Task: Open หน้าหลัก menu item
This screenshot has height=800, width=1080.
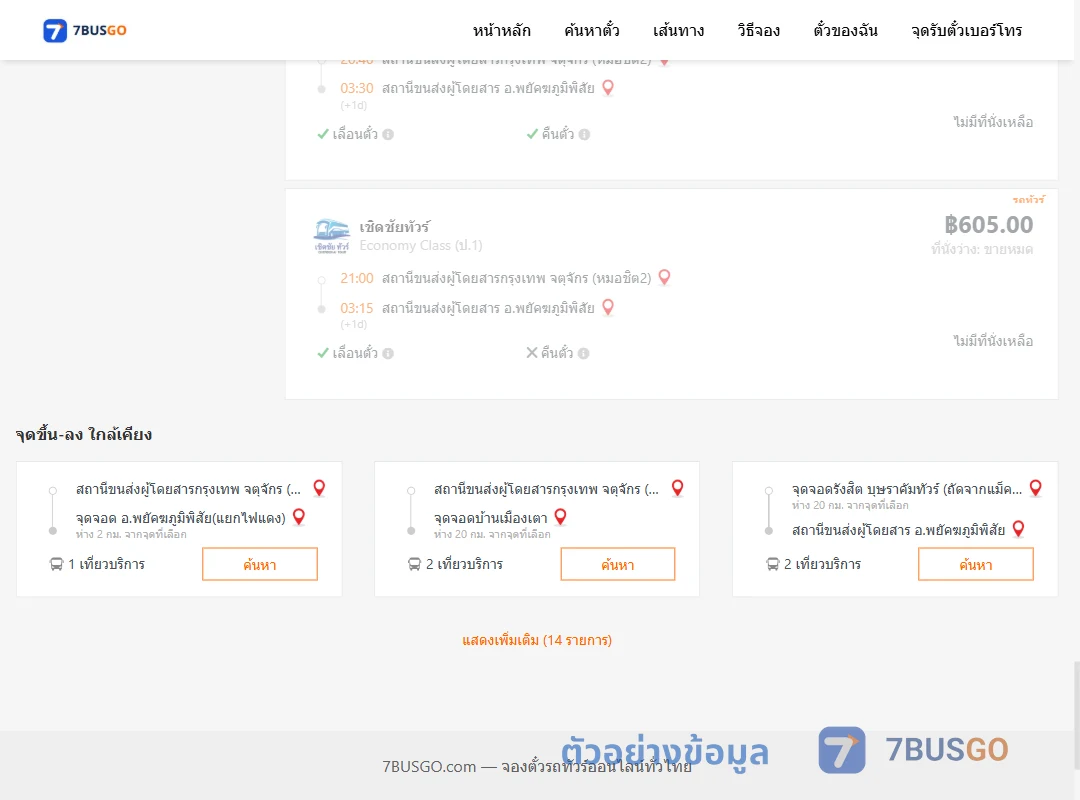Action: (501, 30)
